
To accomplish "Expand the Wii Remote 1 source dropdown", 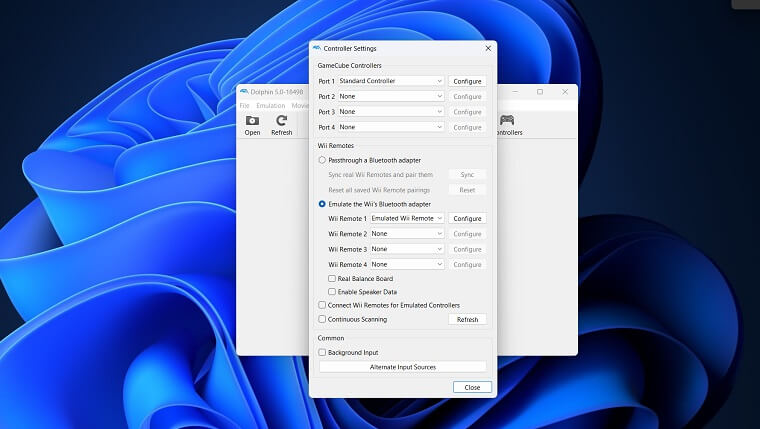I will (x=407, y=219).
